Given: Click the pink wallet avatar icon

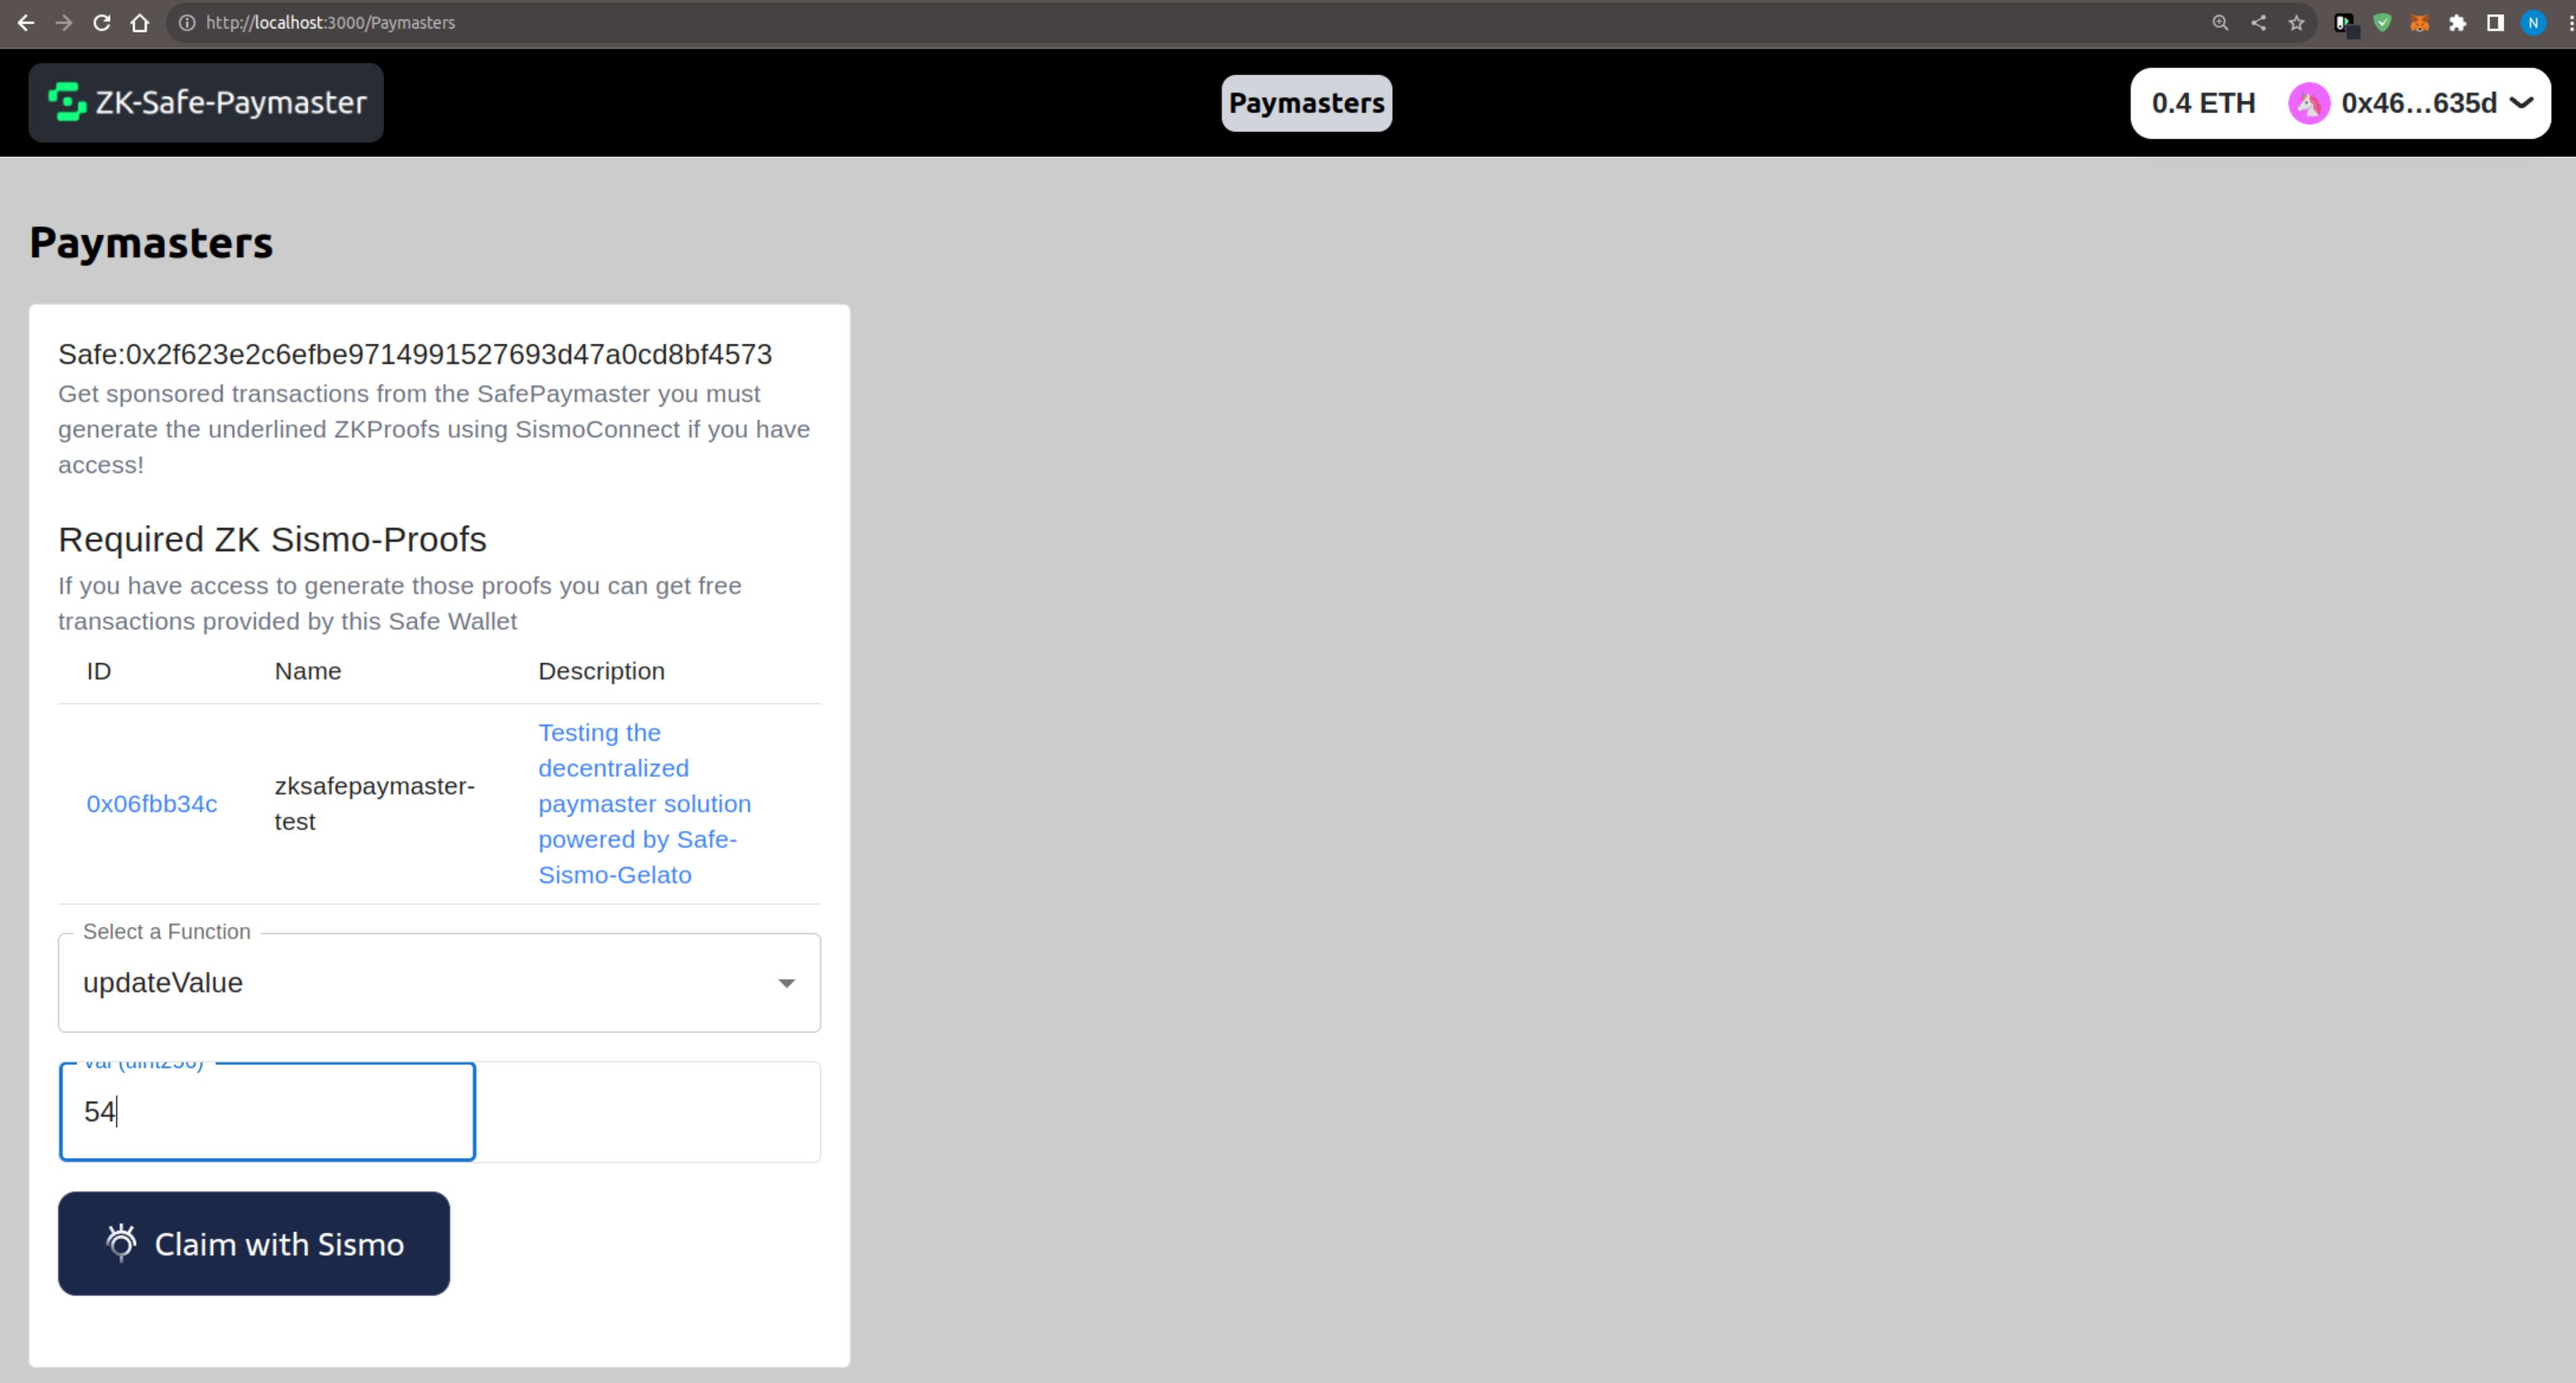Looking at the screenshot, I should click(x=2309, y=103).
